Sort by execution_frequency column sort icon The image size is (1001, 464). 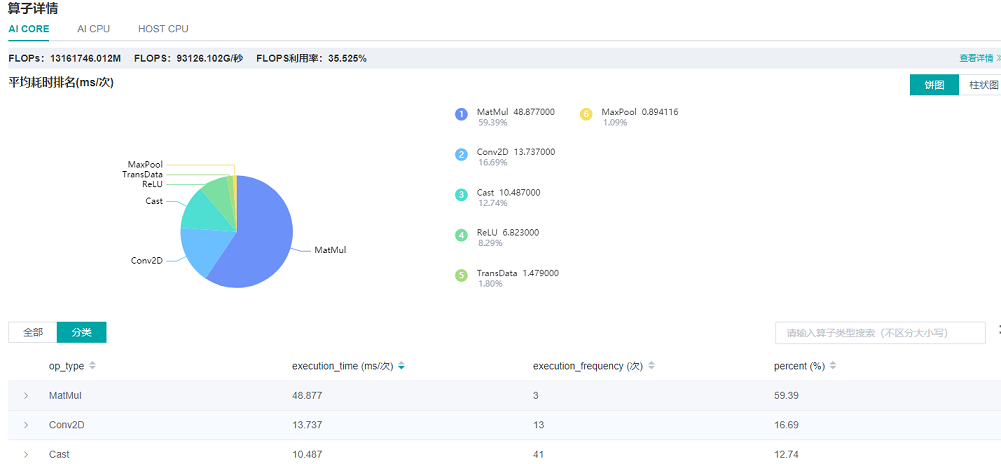[x=652, y=366]
